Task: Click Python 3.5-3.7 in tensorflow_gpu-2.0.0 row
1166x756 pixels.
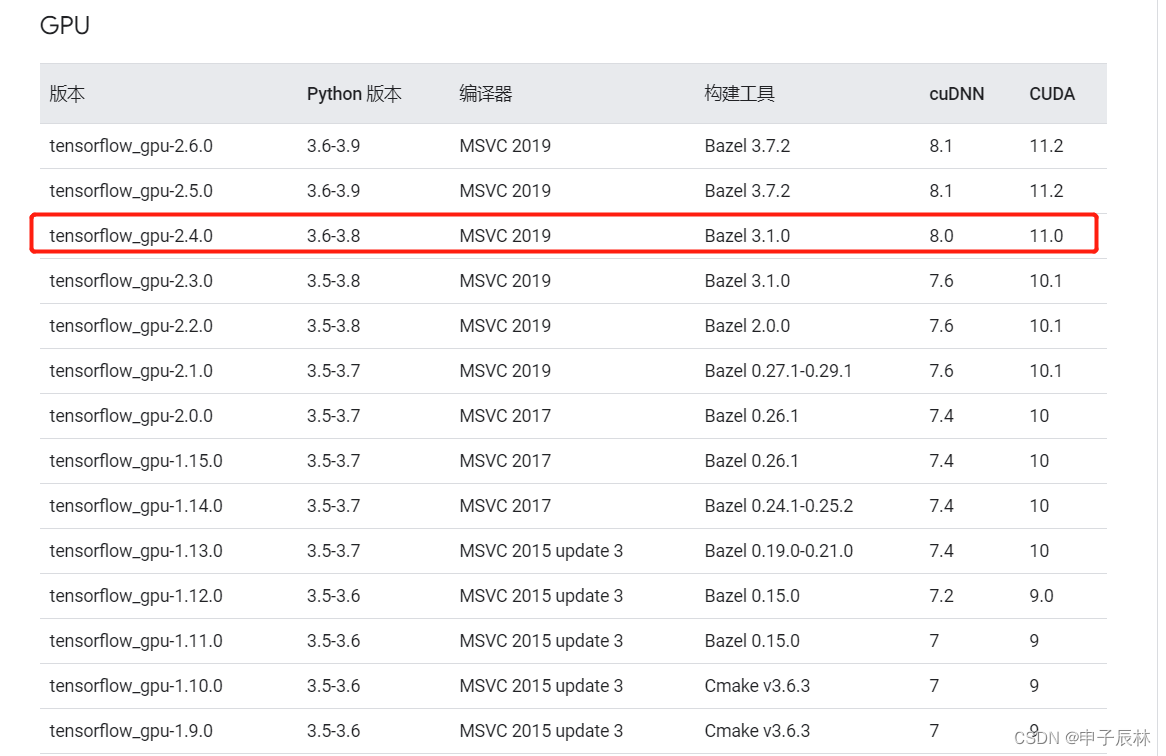Action: 333,416
